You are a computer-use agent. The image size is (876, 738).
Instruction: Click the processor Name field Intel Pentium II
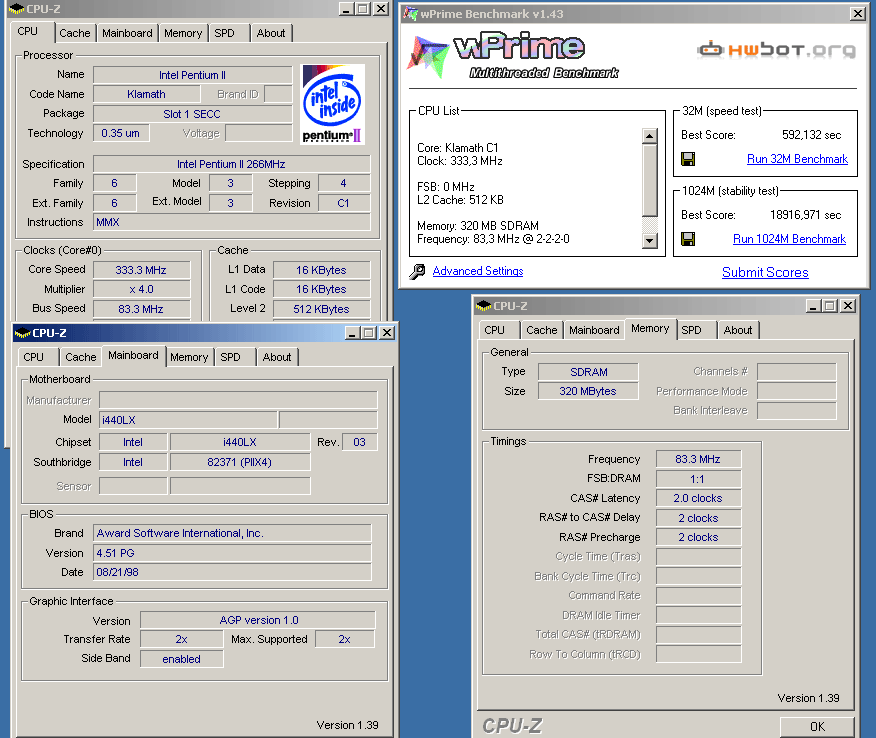tap(192, 75)
